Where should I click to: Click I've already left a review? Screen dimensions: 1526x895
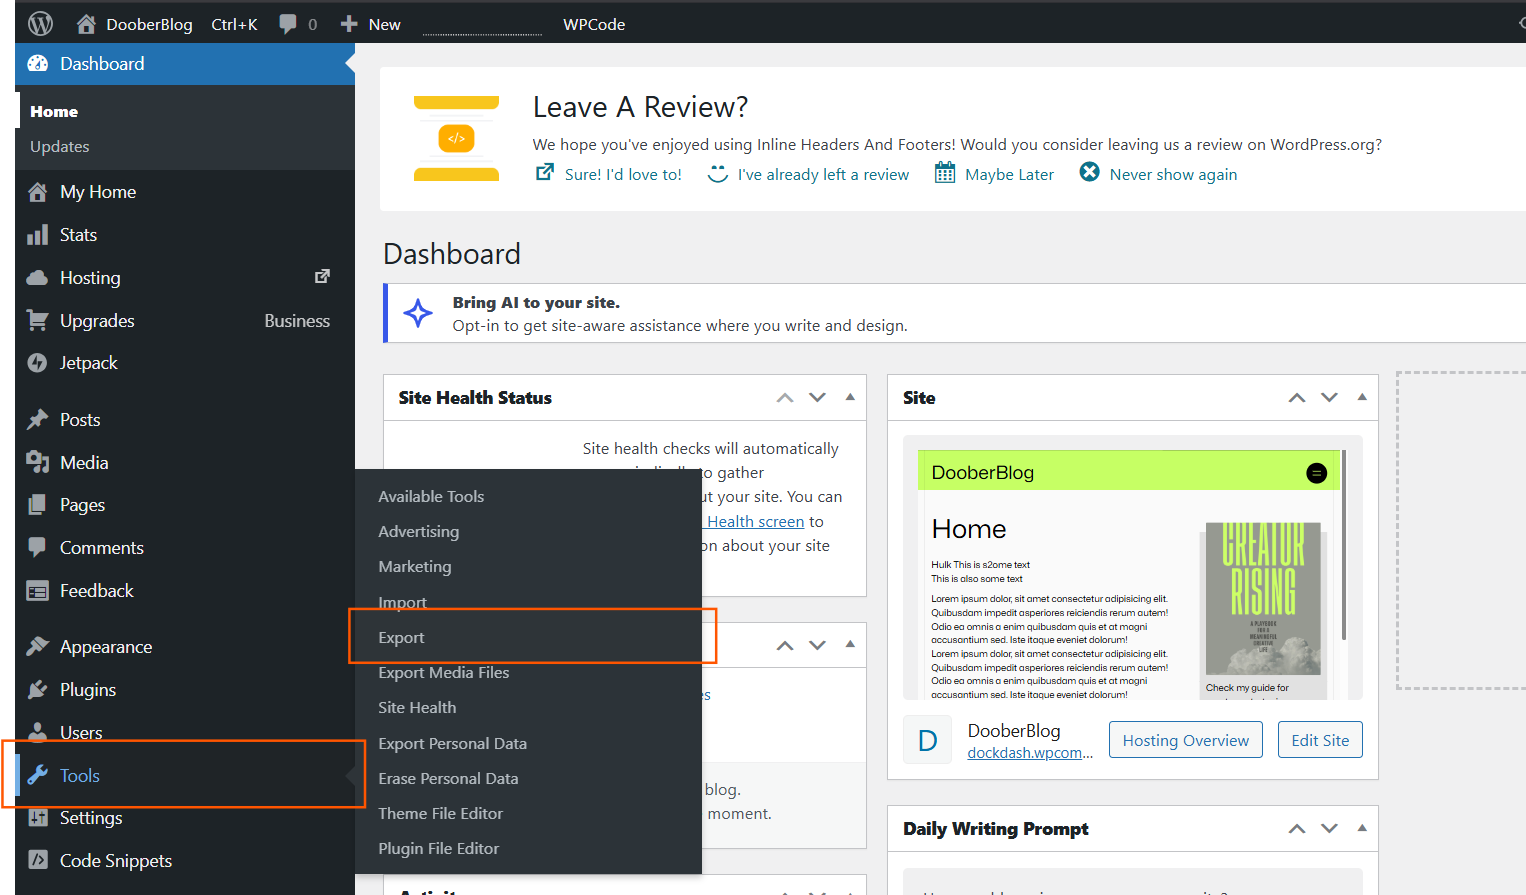[x=823, y=174]
